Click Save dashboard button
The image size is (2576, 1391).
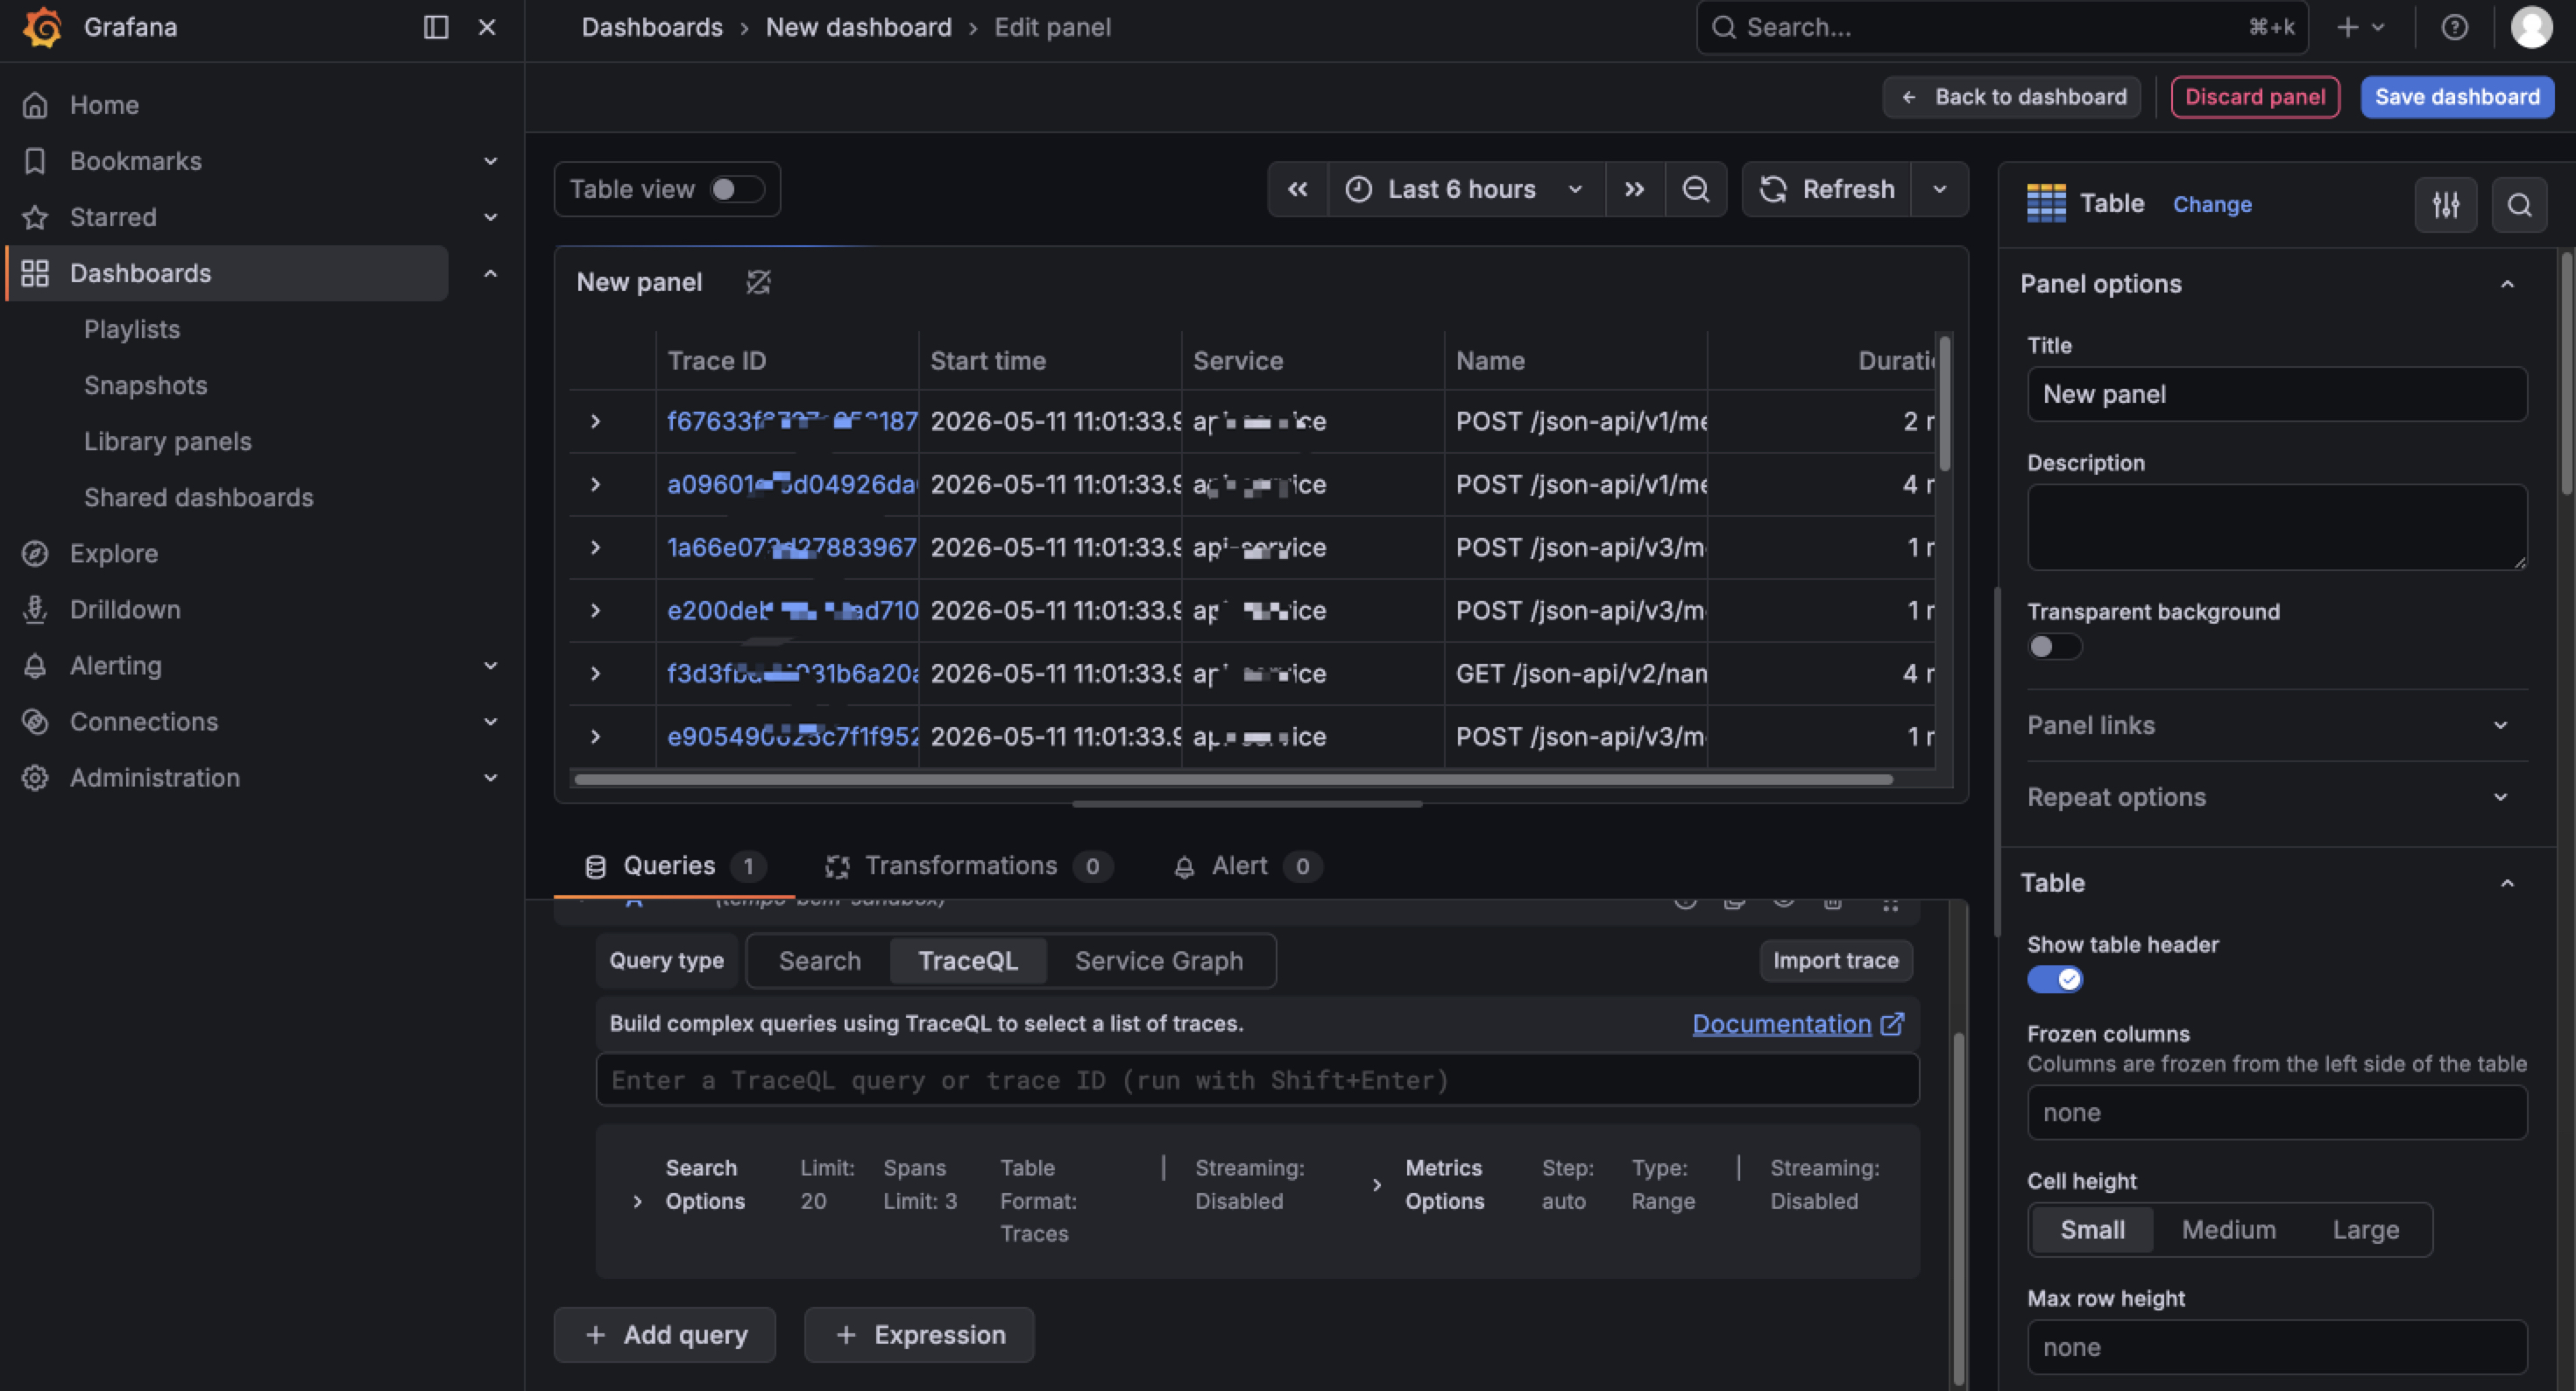pos(2456,97)
